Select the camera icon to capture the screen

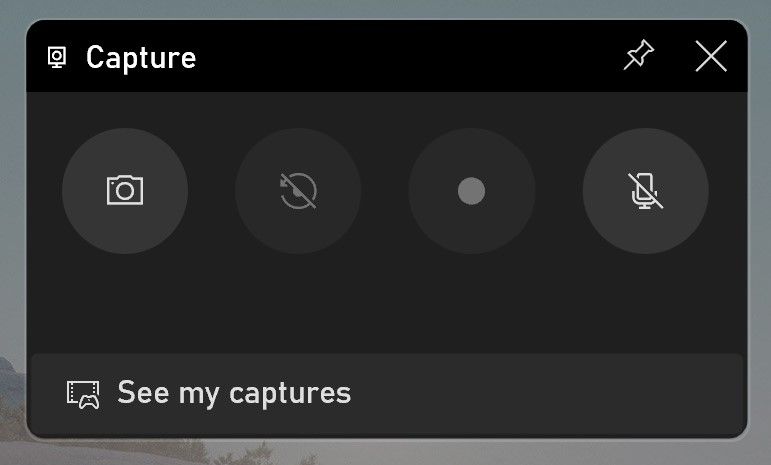pyautogui.click(x=125, y=190)
